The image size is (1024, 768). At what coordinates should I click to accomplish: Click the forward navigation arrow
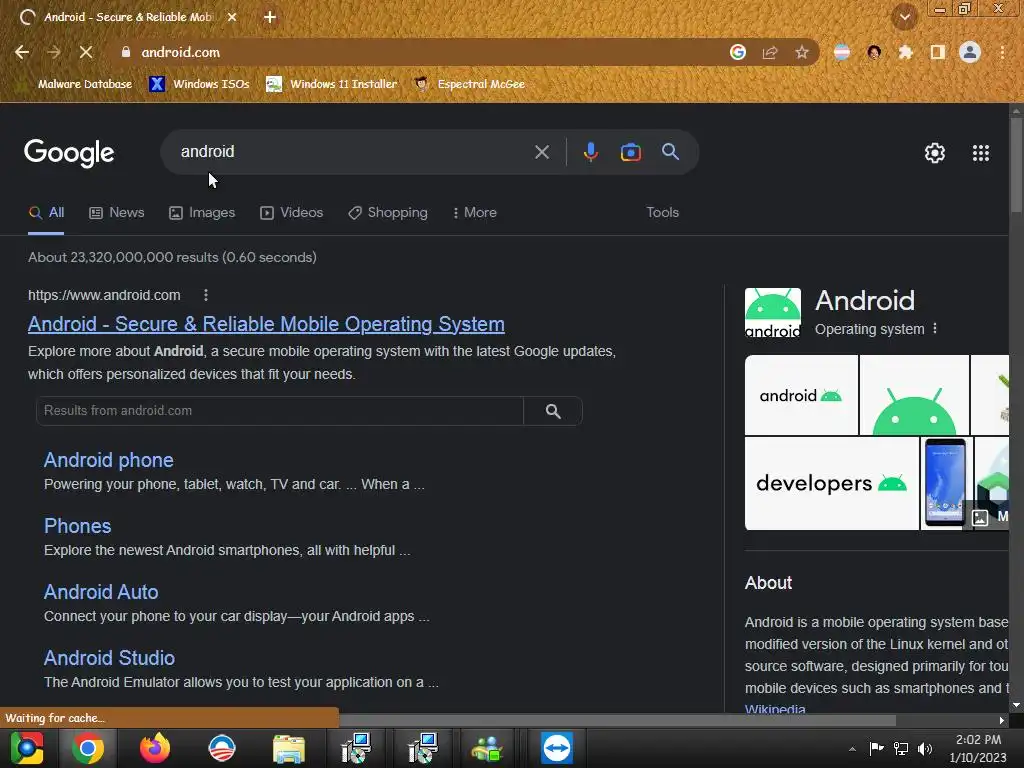pyautogui.click(x=54, y=52)
